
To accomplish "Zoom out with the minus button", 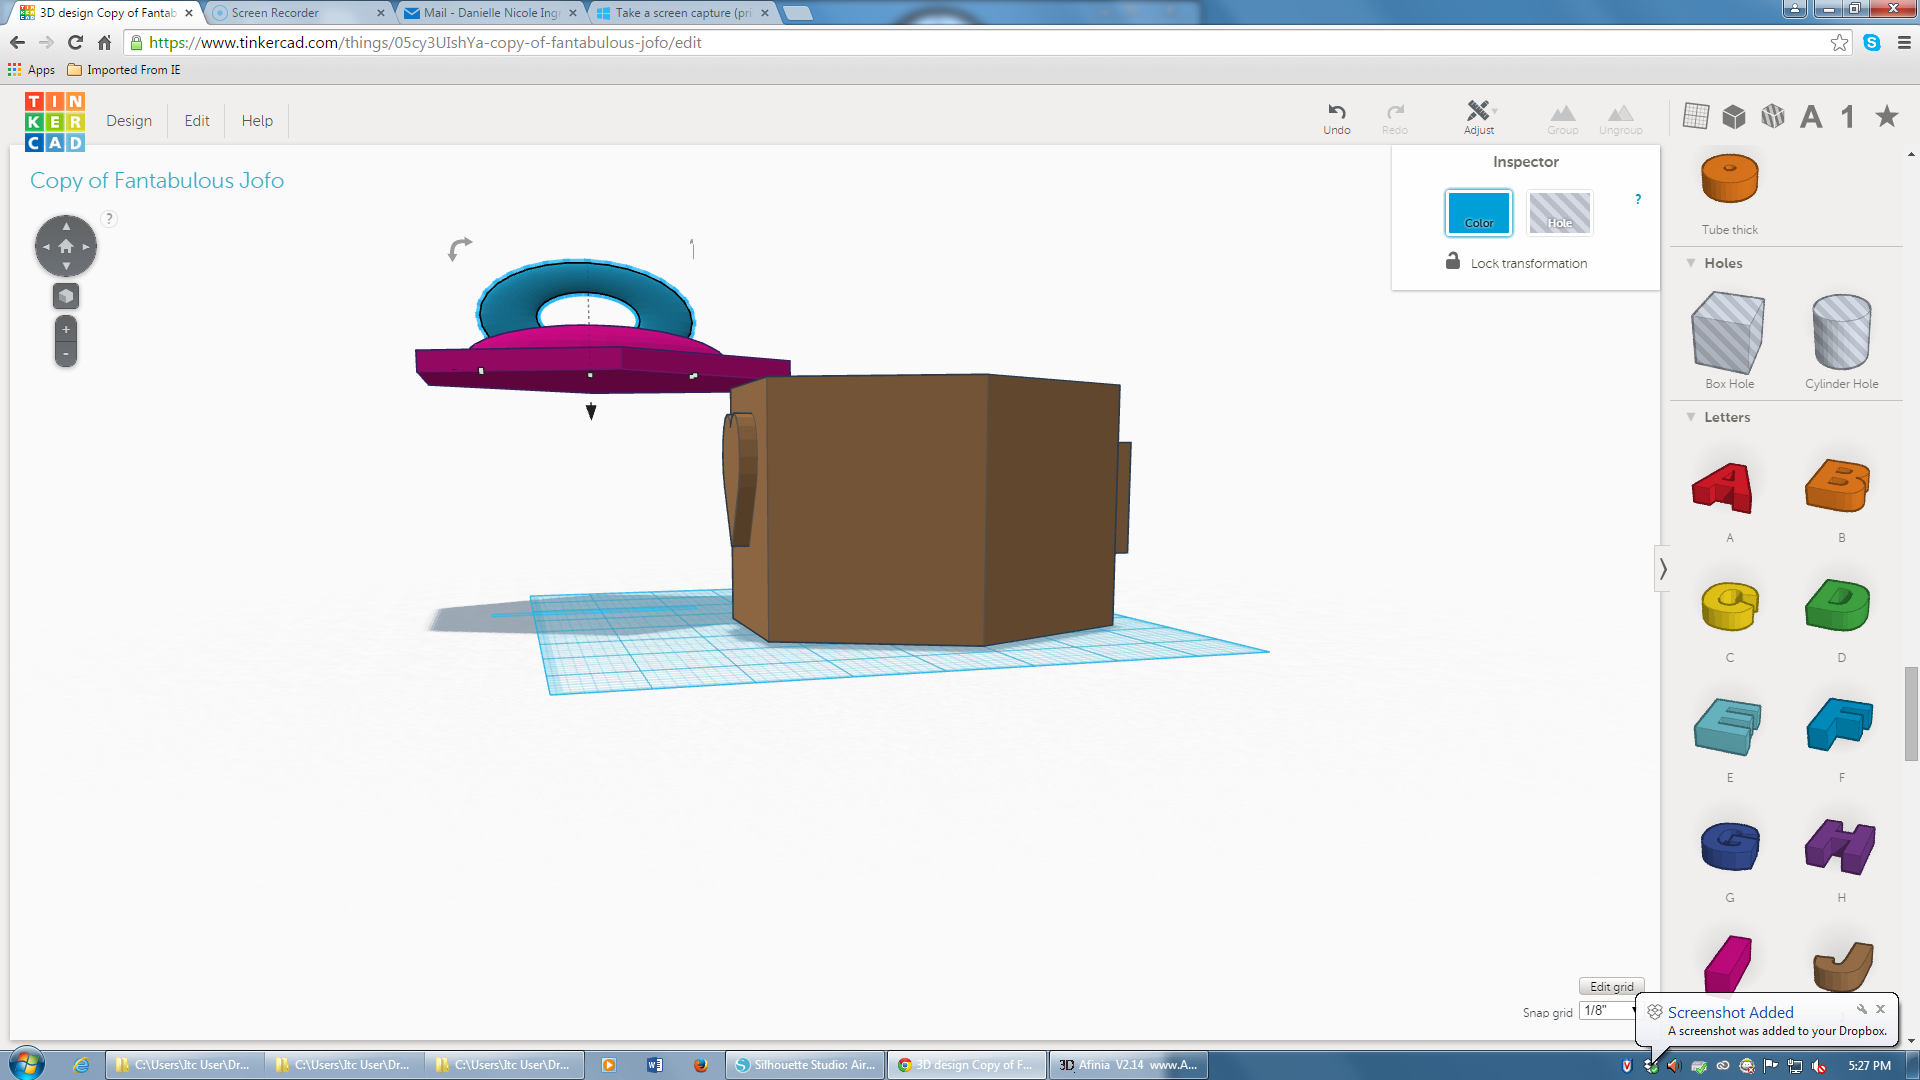I will click(66, 354).
